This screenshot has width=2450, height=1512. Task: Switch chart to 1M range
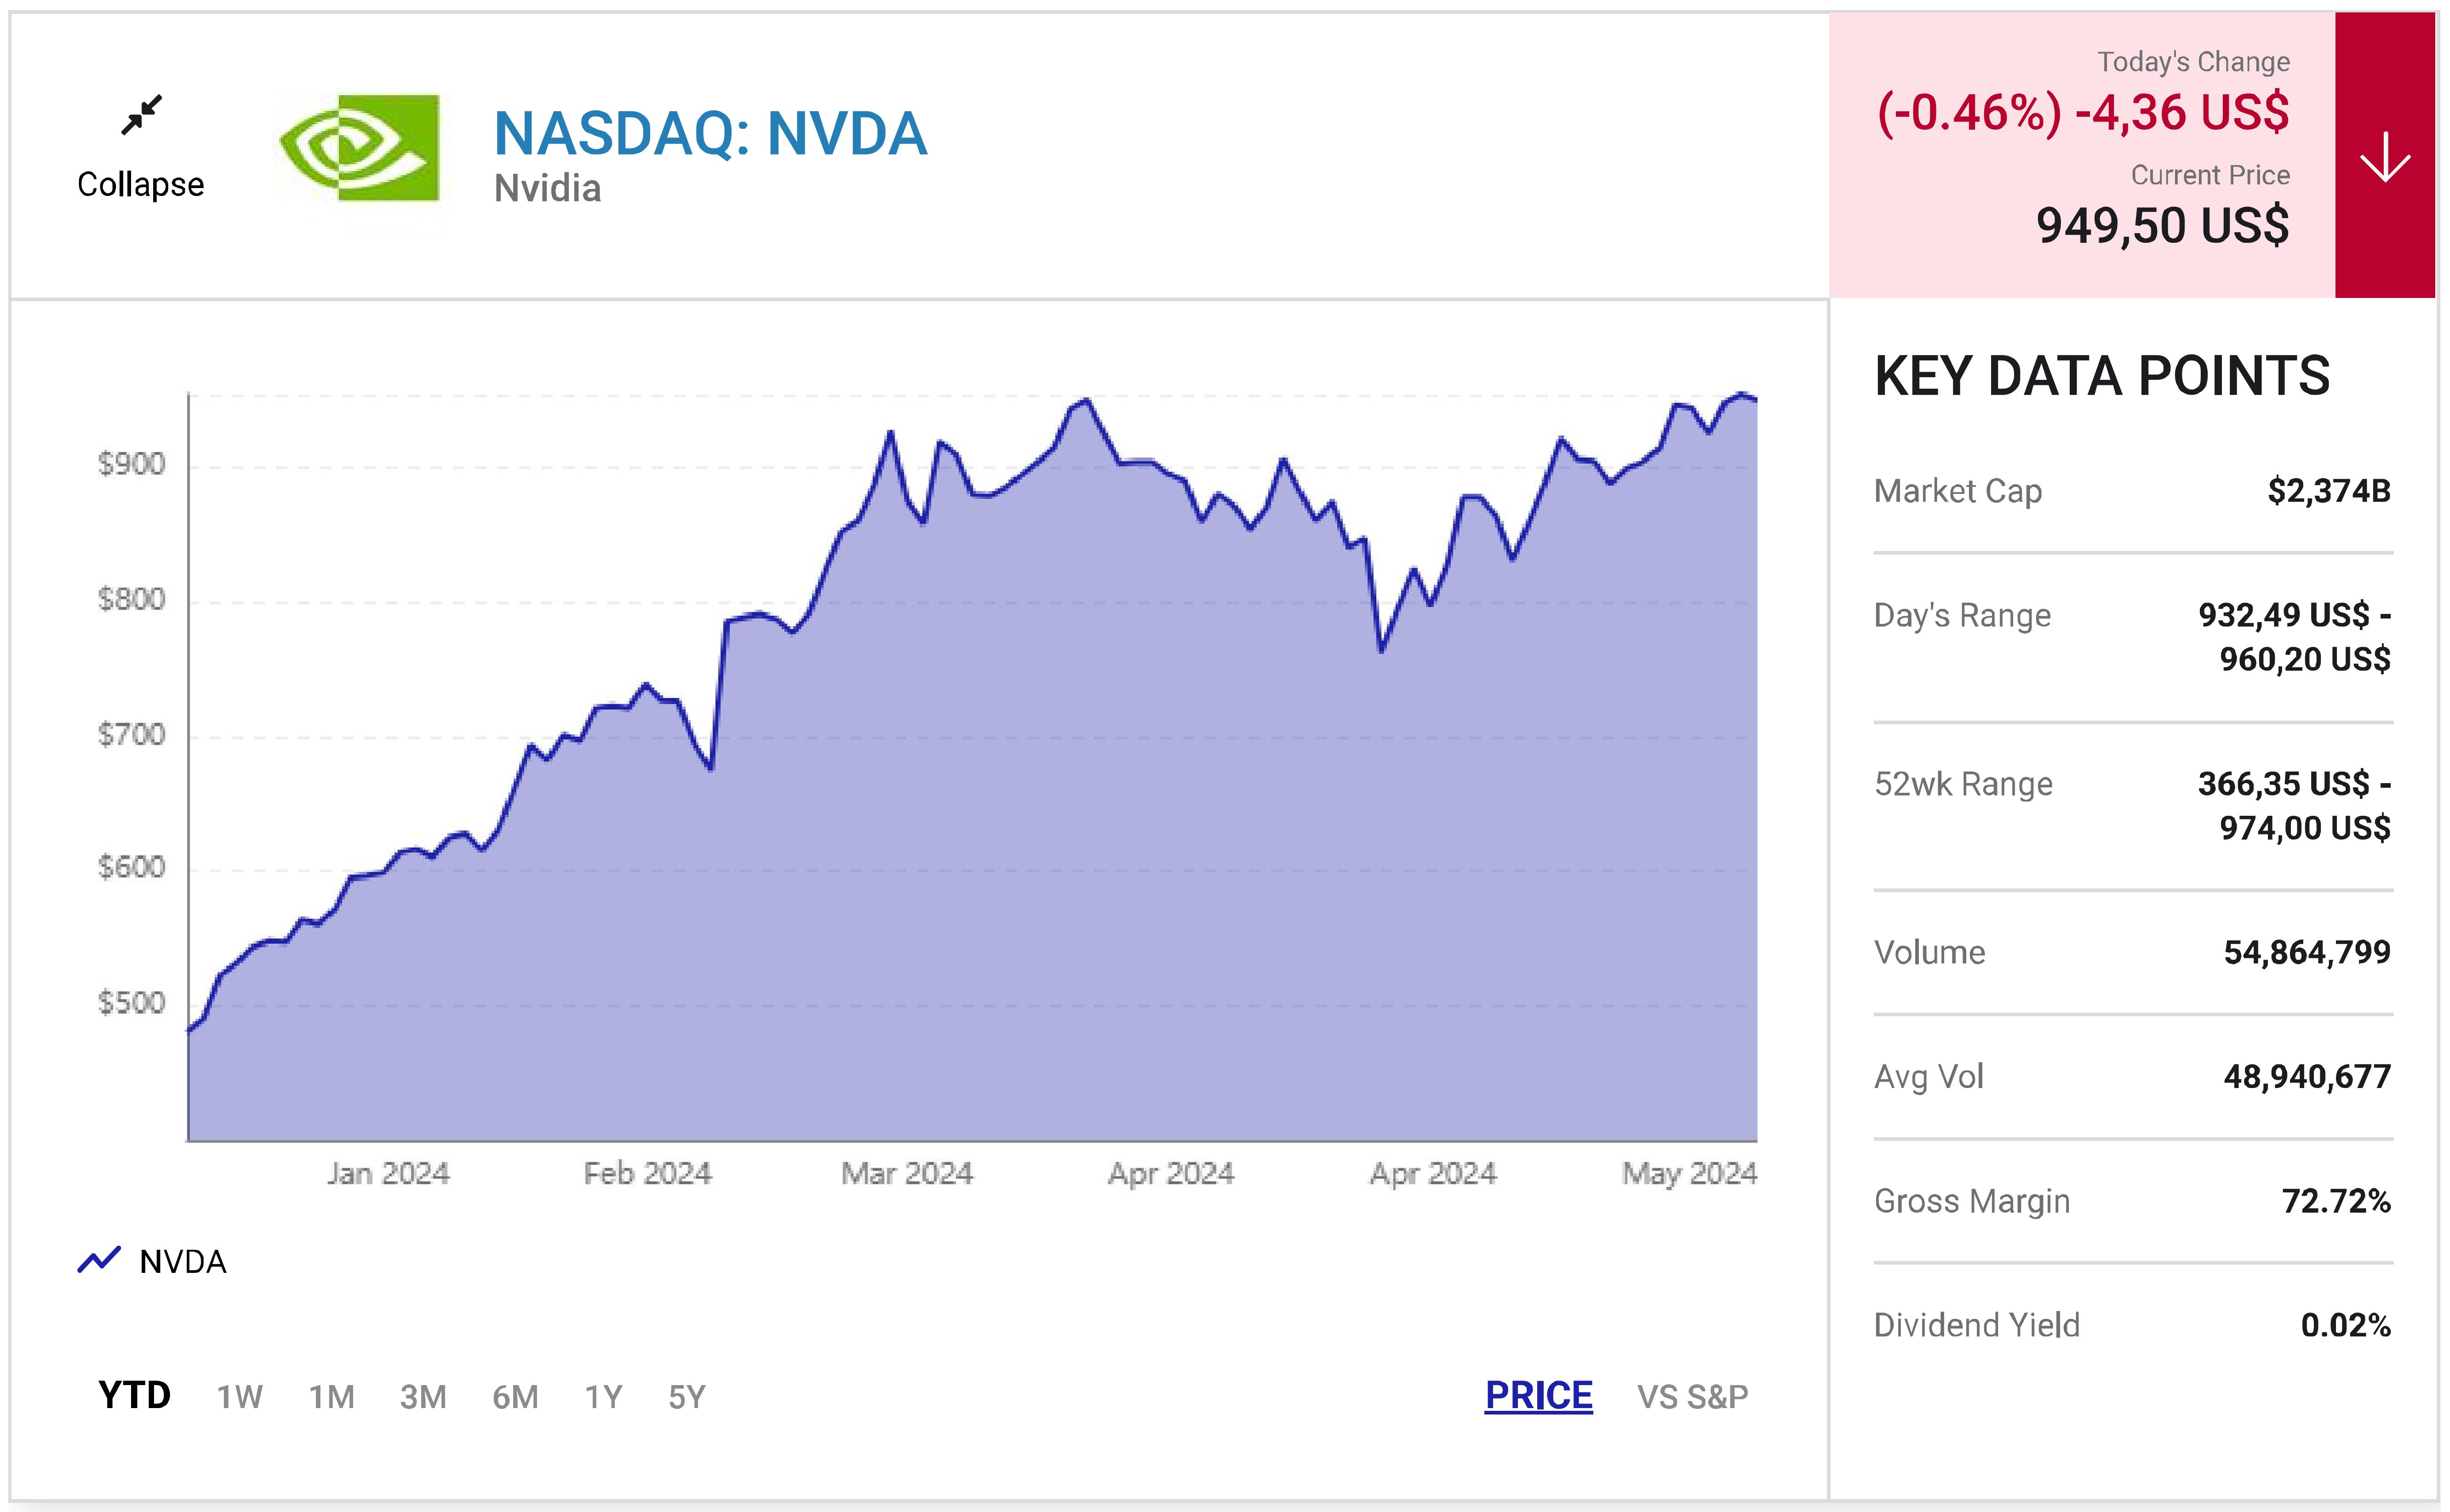tap(331, 1397)
